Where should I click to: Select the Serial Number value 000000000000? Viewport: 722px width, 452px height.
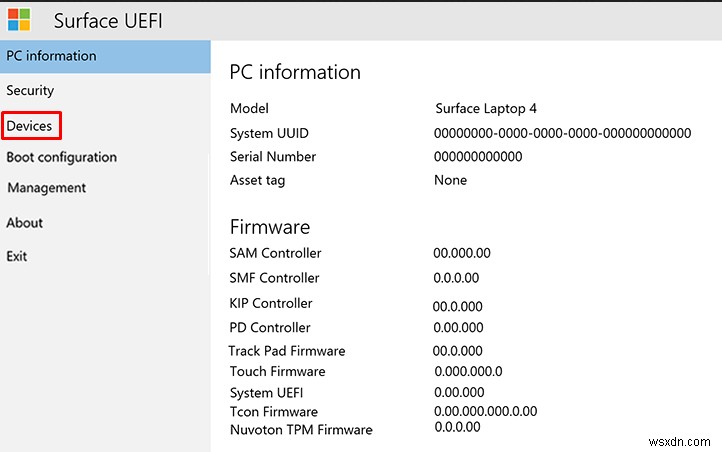click(x=478, y=157)
